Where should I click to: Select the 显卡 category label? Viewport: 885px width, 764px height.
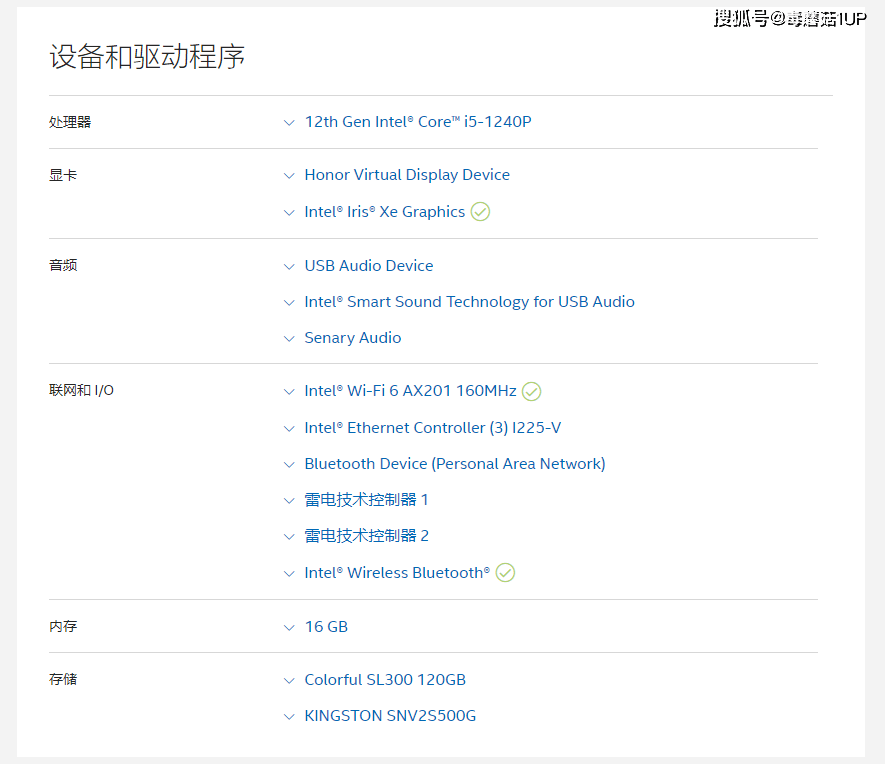tap(63, 175)
